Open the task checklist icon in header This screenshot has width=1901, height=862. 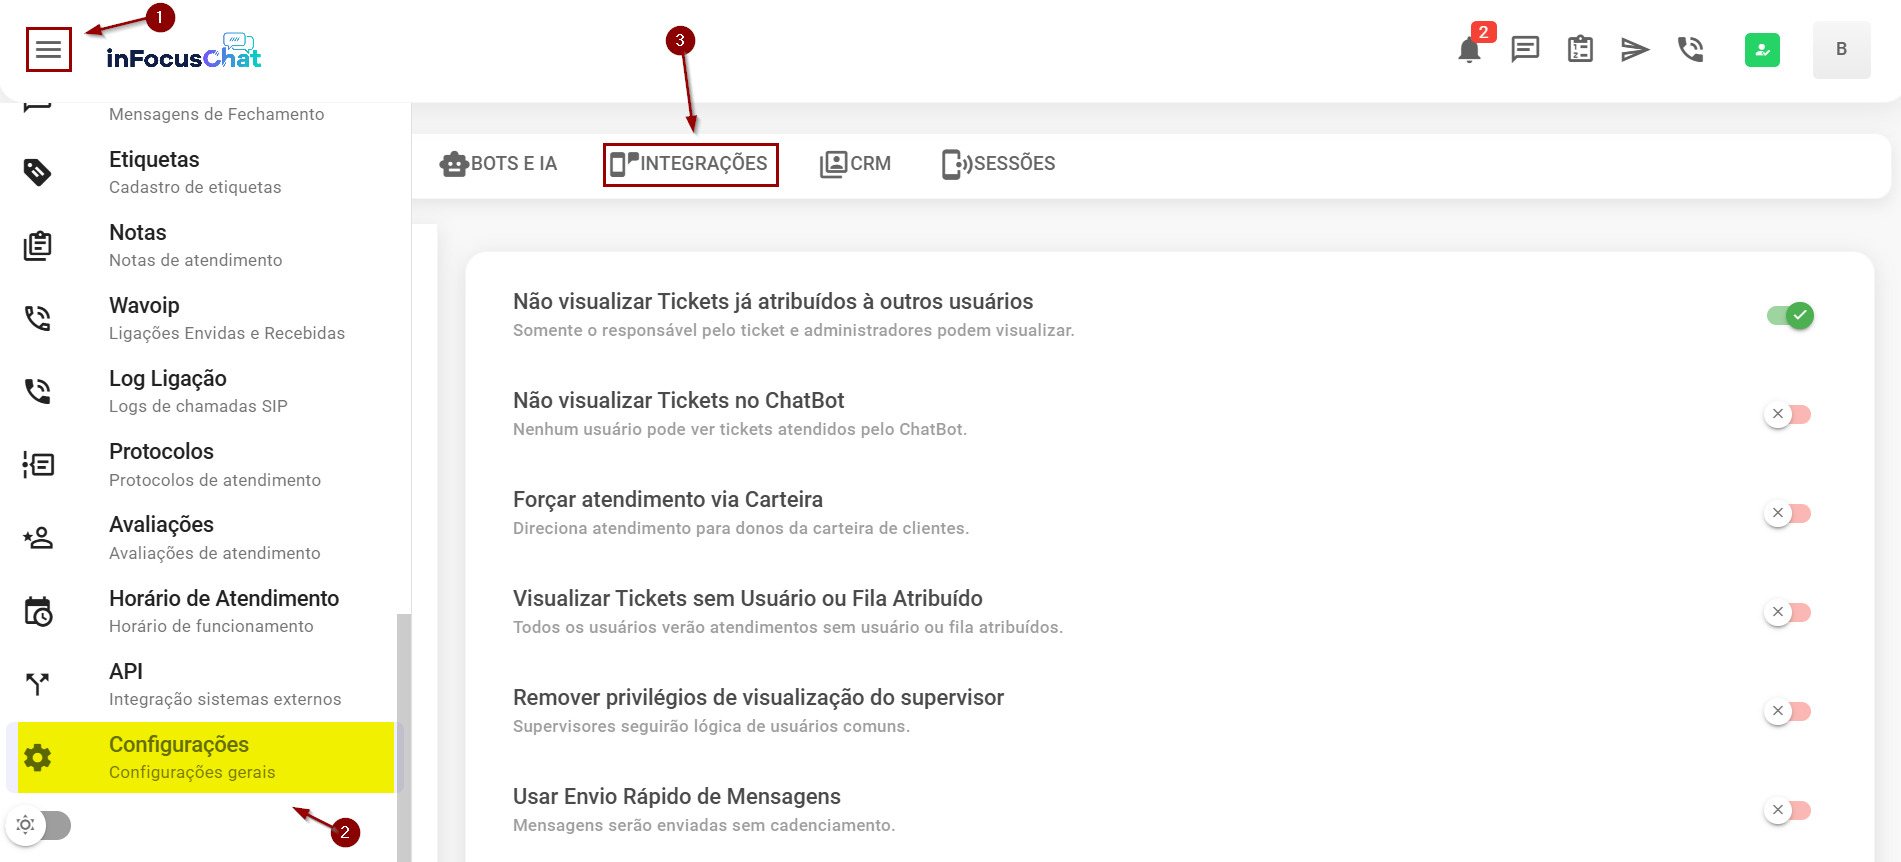click(x=1580, y=49)
